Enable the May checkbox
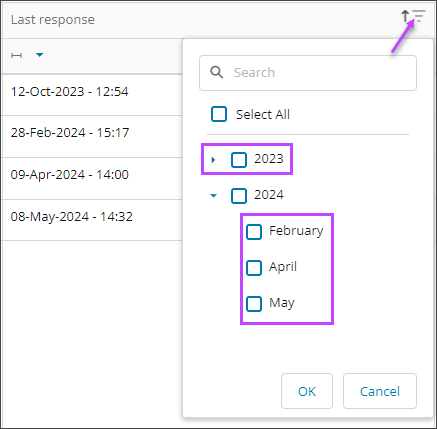This screenshot has width=437, height=429. [254, 304]
